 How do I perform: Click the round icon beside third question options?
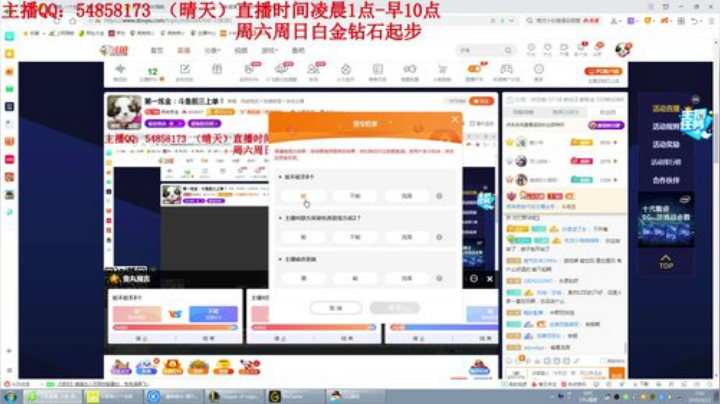click(x=439, y=278)
